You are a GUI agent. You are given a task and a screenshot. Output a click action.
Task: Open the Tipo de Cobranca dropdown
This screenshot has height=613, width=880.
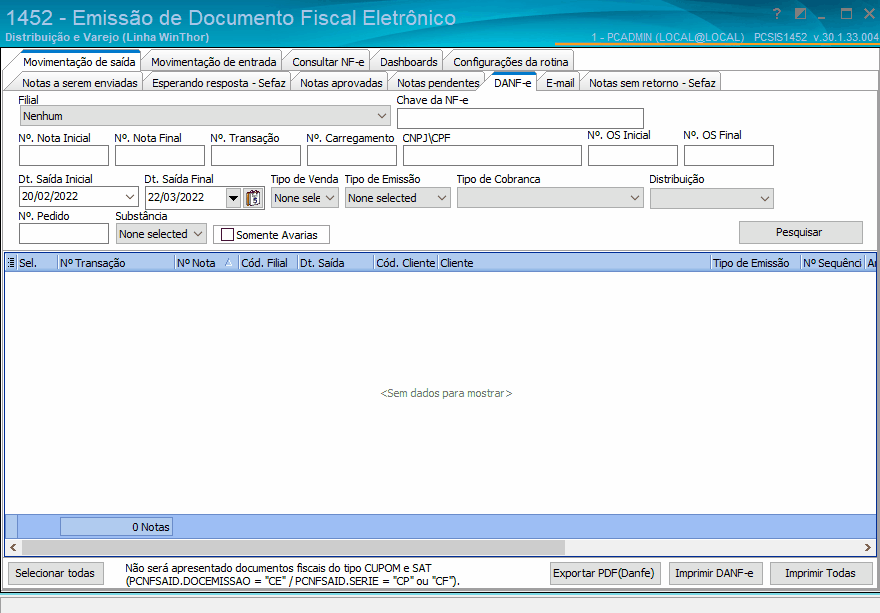(635, 198)
